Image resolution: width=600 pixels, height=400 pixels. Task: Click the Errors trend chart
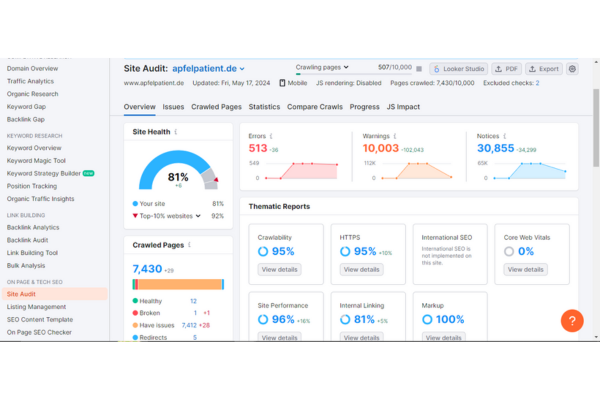pyautogui.click(x=295, y=170)
